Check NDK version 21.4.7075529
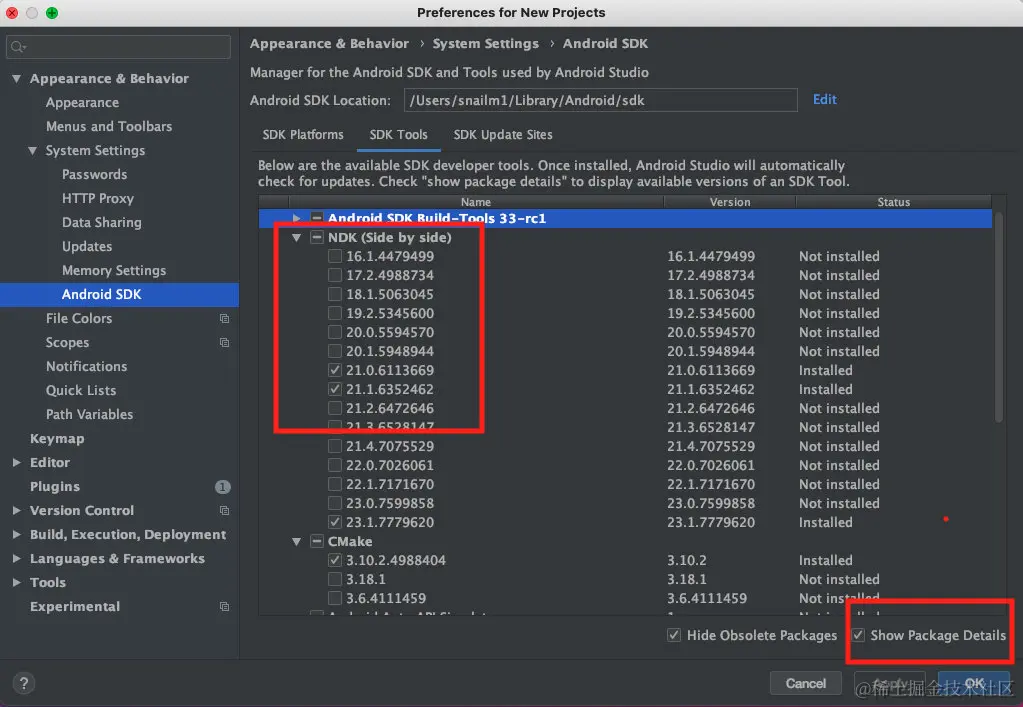Screen dimensions: 1023x707 [335, 446]
